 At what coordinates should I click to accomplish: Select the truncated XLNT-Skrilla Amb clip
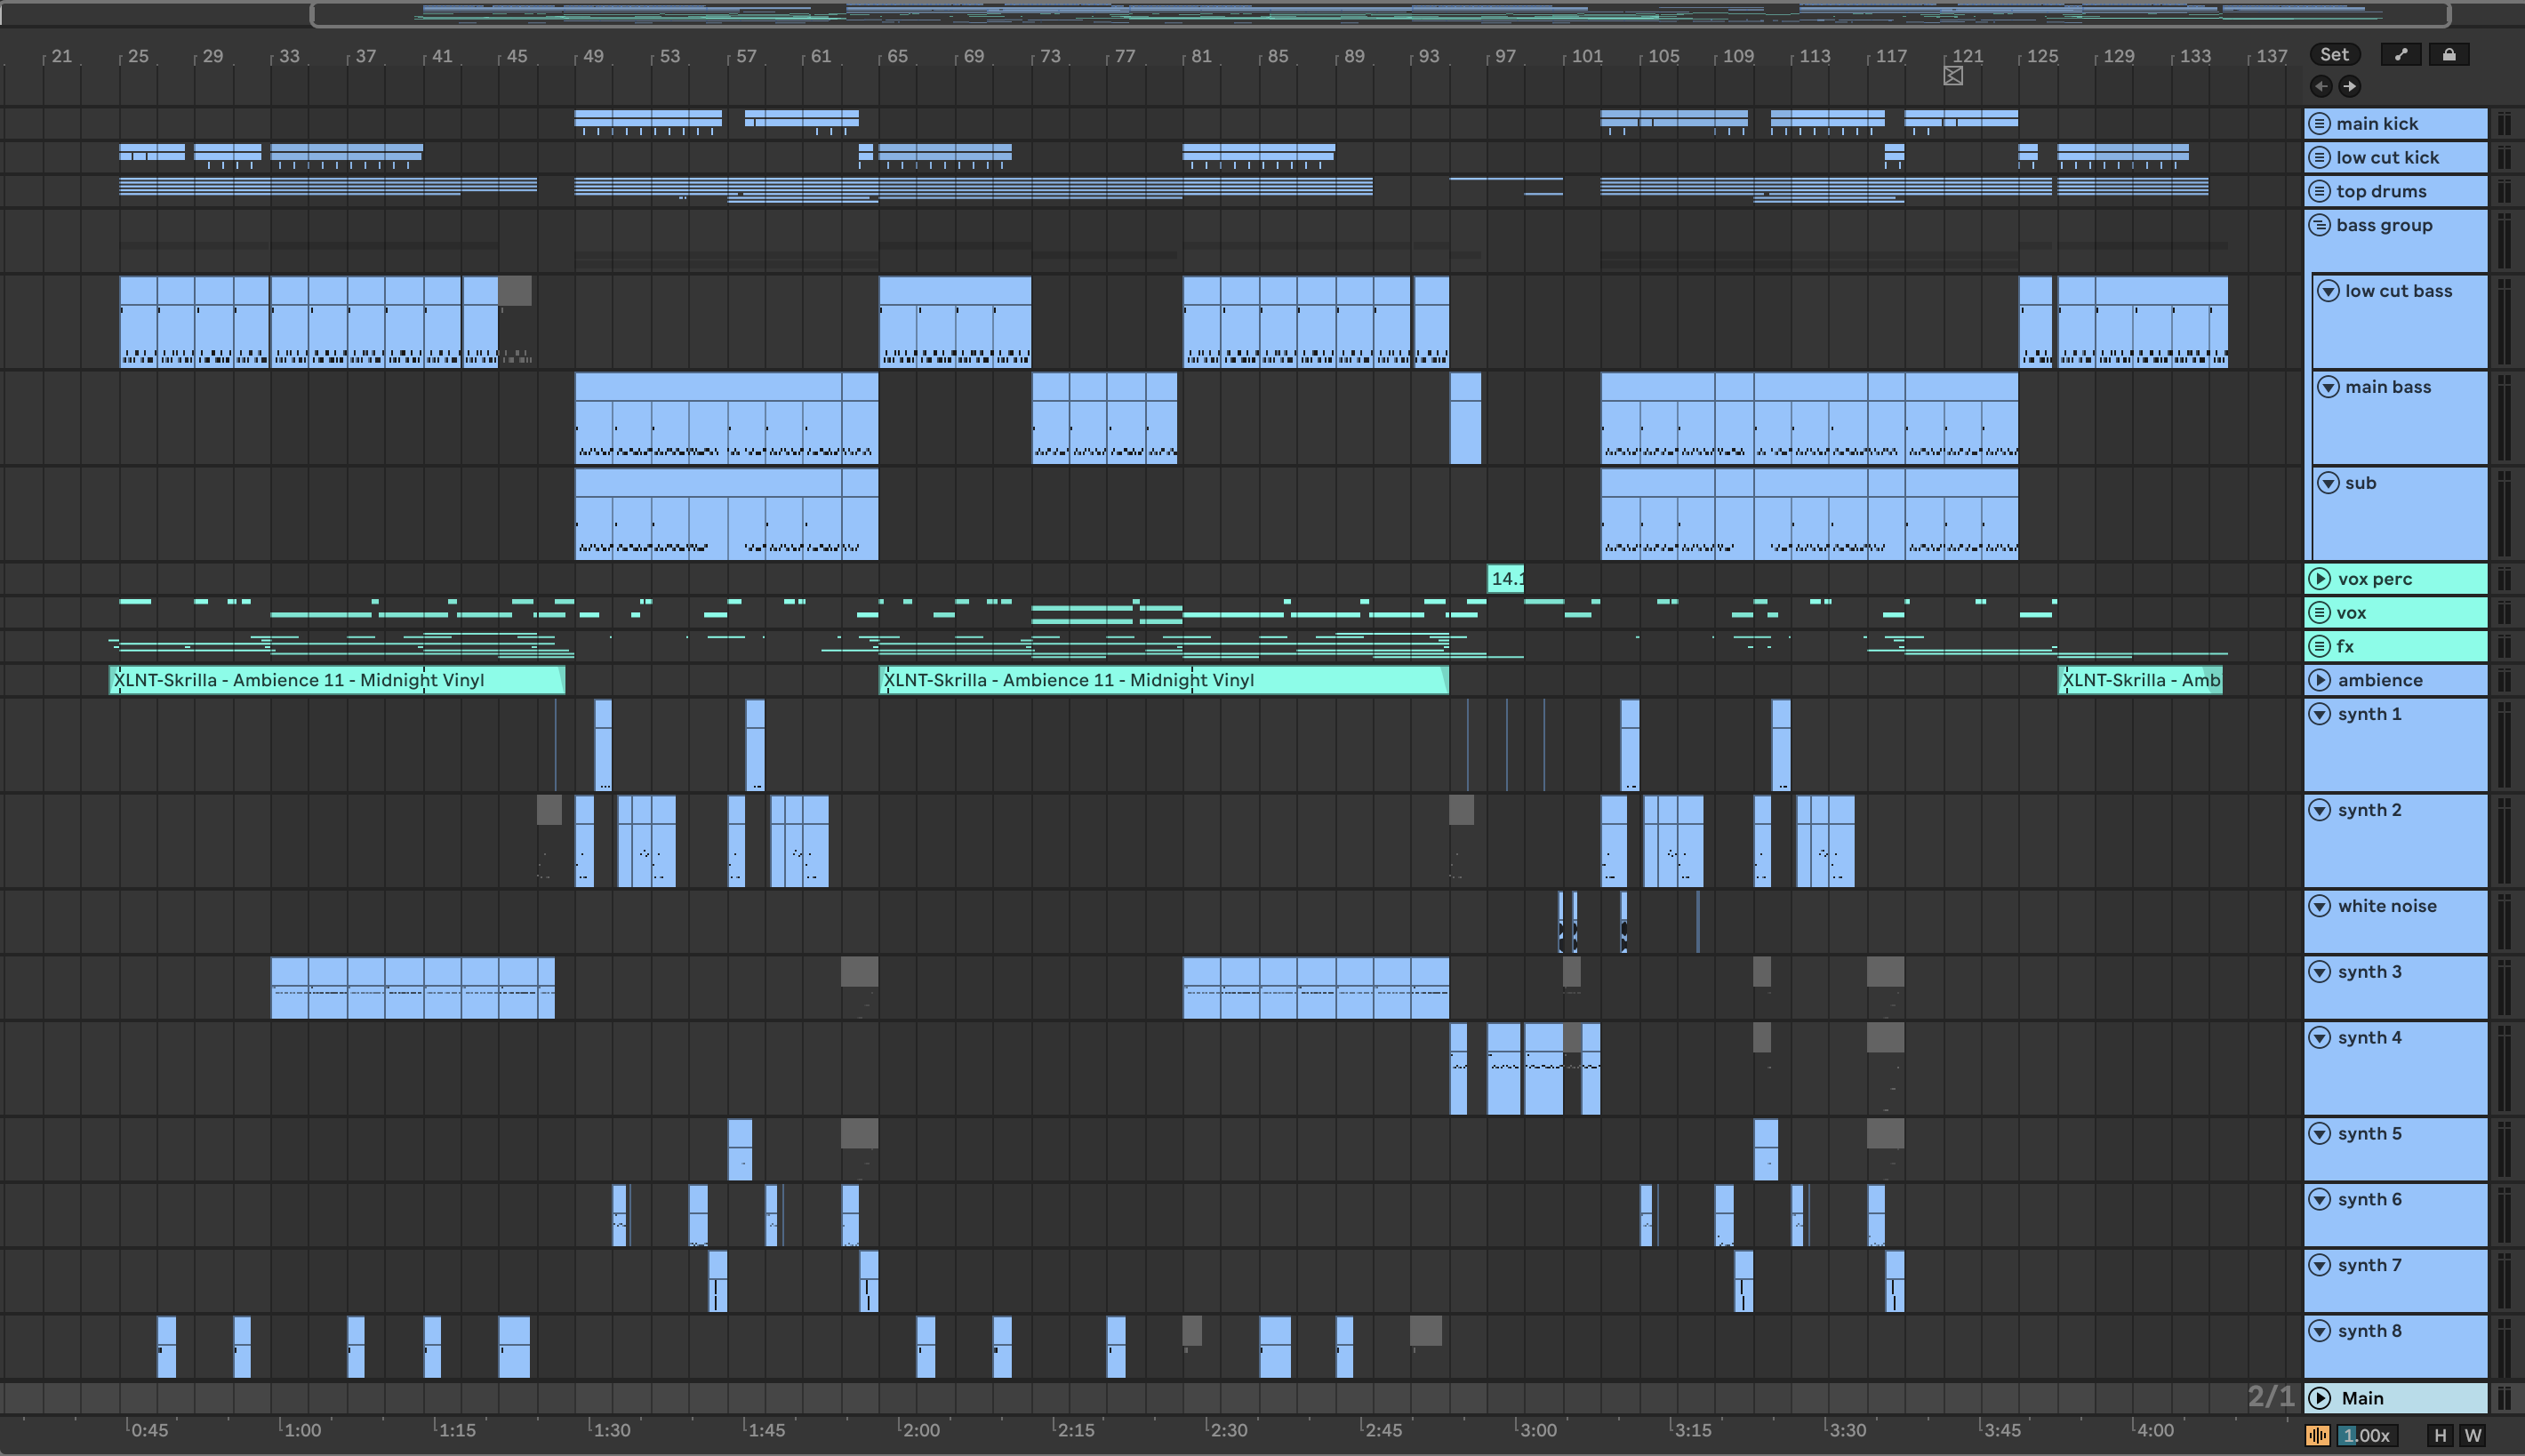(x=2140, y=680)
